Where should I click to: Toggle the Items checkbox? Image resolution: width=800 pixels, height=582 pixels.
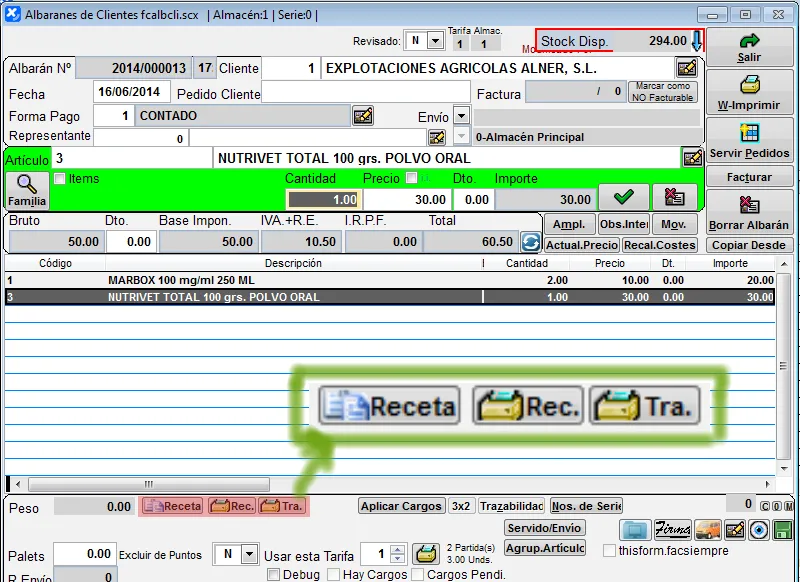point(59,179)
